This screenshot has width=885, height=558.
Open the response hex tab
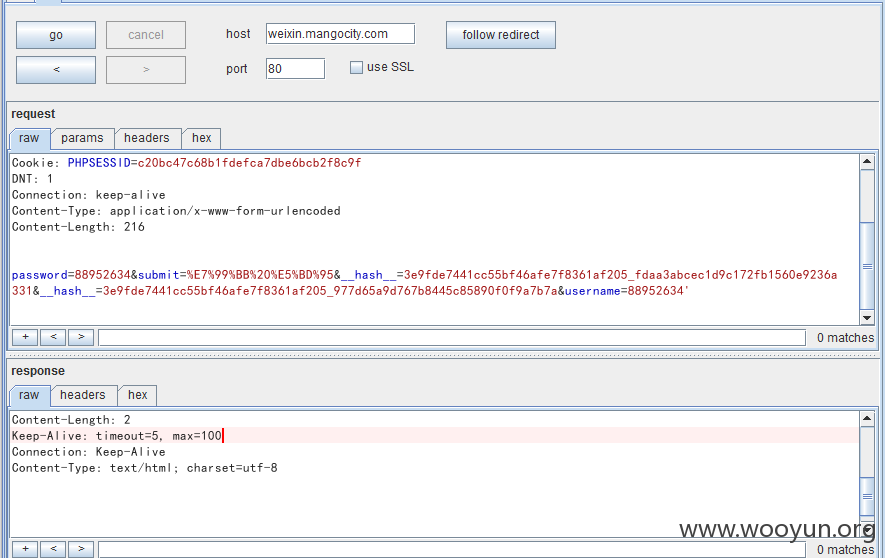coord(138,395)
